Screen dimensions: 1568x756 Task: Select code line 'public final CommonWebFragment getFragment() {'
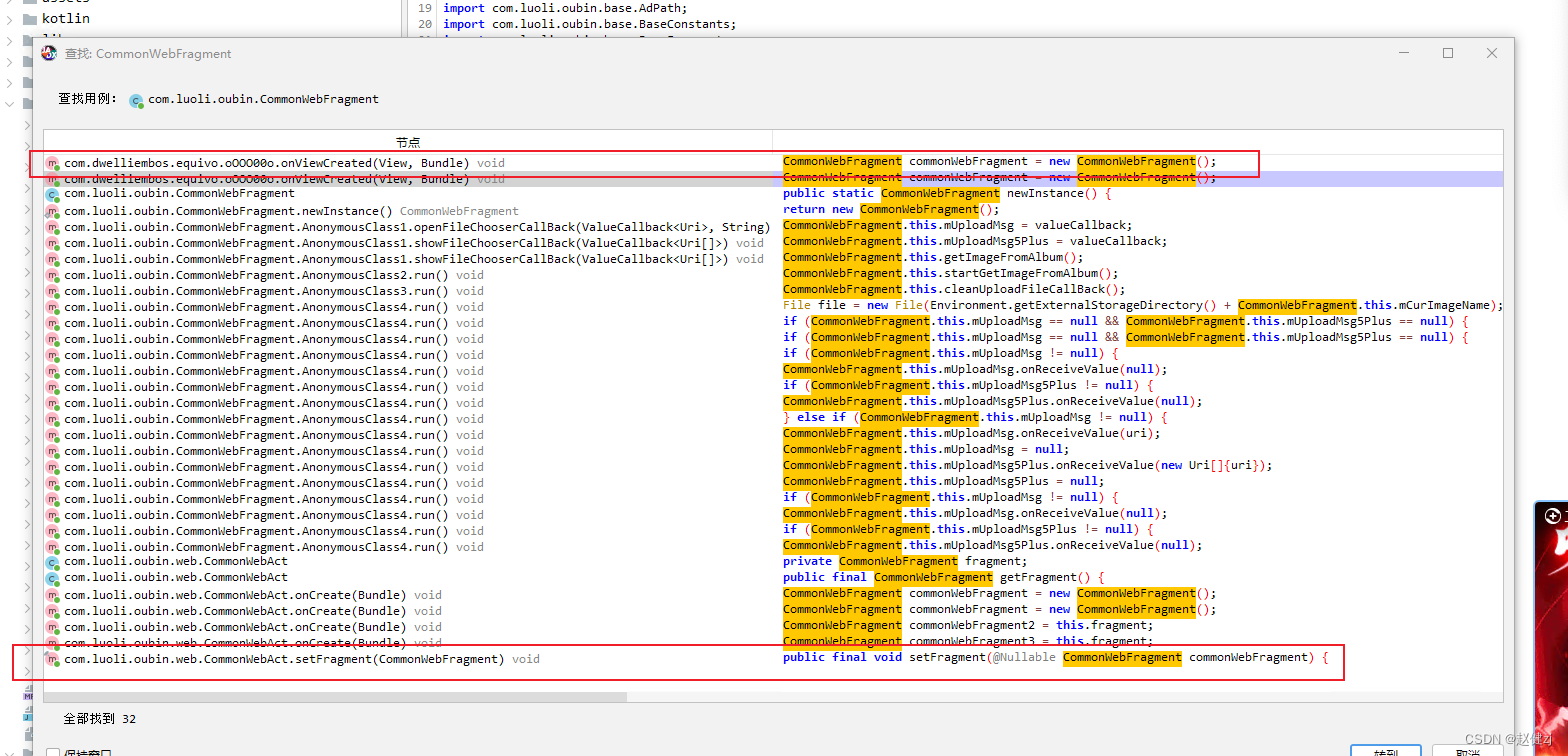pyautogui.click(x=944, y=577)
